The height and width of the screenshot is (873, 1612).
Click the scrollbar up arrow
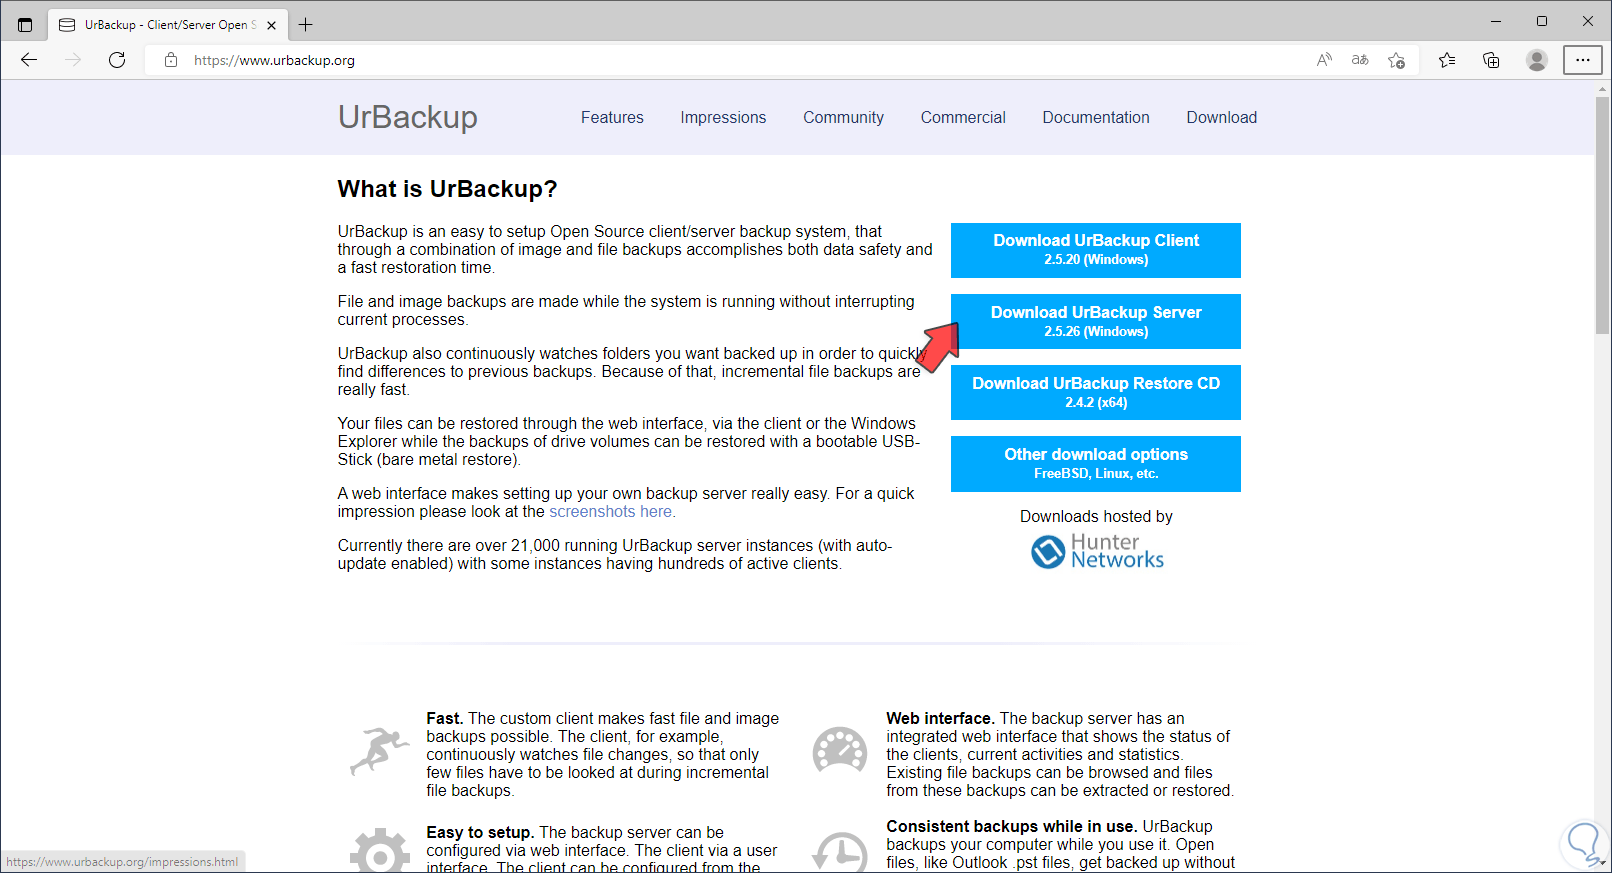tap(1603, 88)
